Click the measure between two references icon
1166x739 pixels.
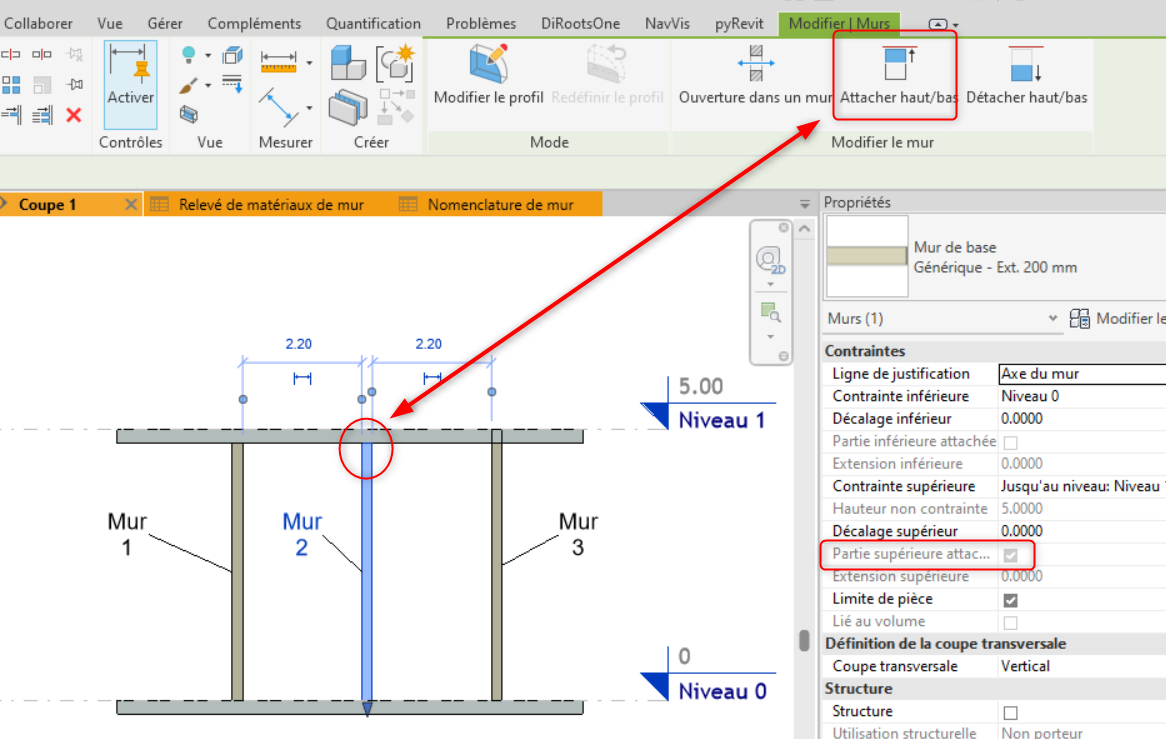click(x=280, y=106)
